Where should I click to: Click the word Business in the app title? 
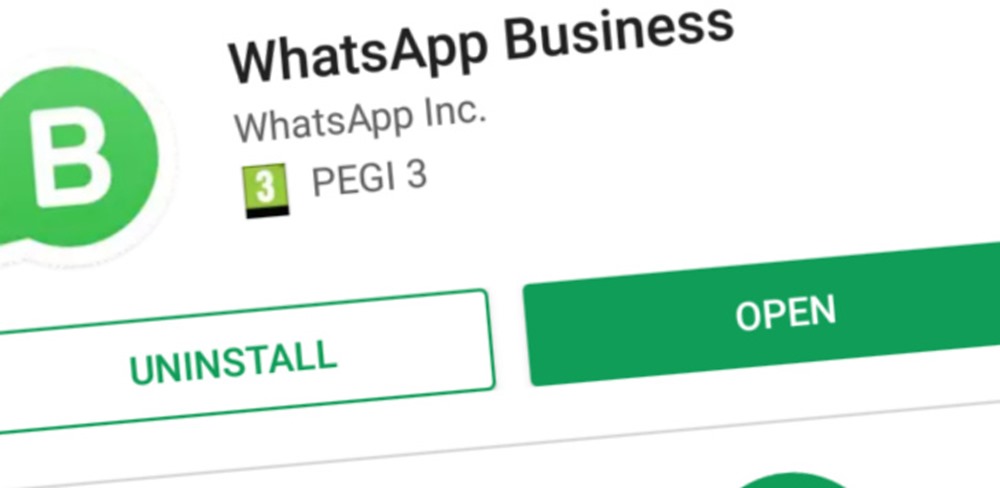tap(620, 31)
